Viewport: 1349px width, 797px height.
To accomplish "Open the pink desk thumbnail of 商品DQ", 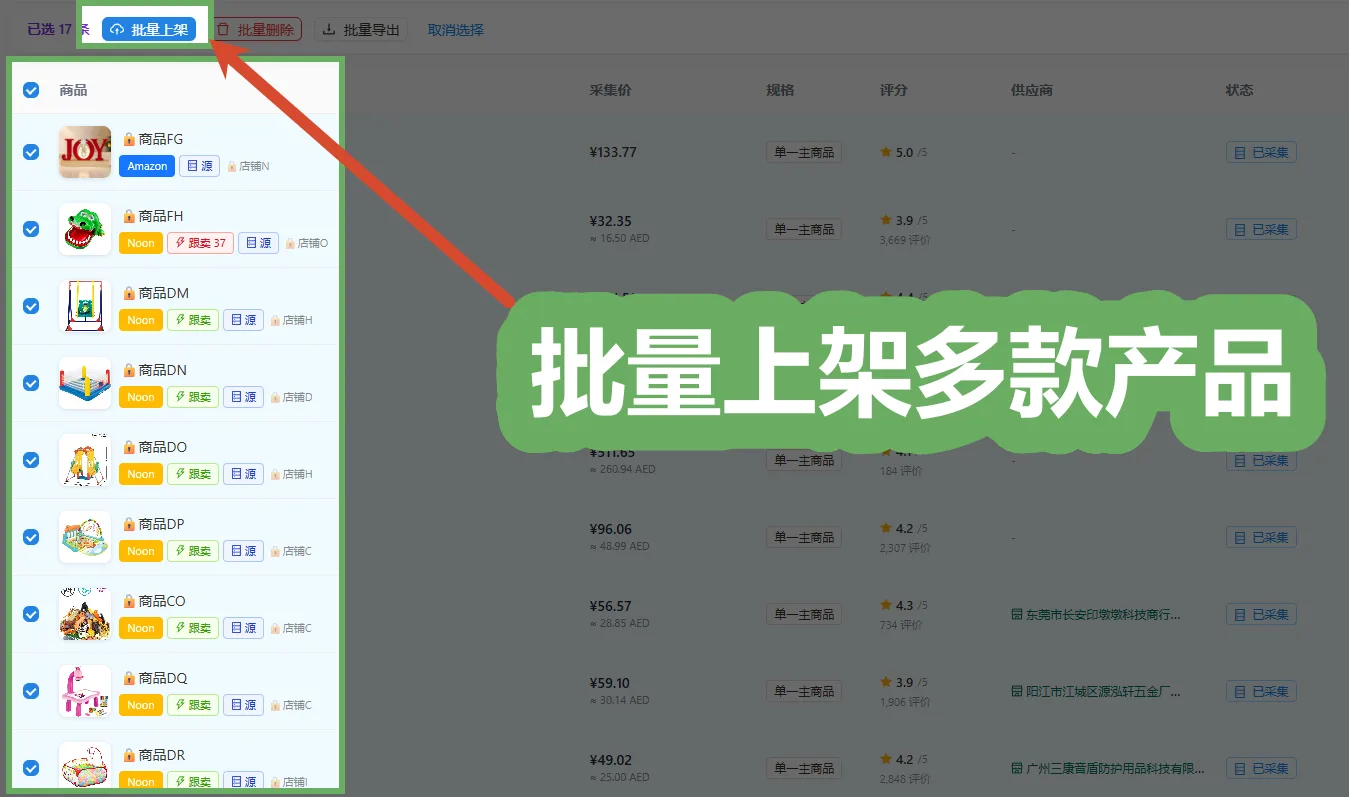I will point(85,691).
